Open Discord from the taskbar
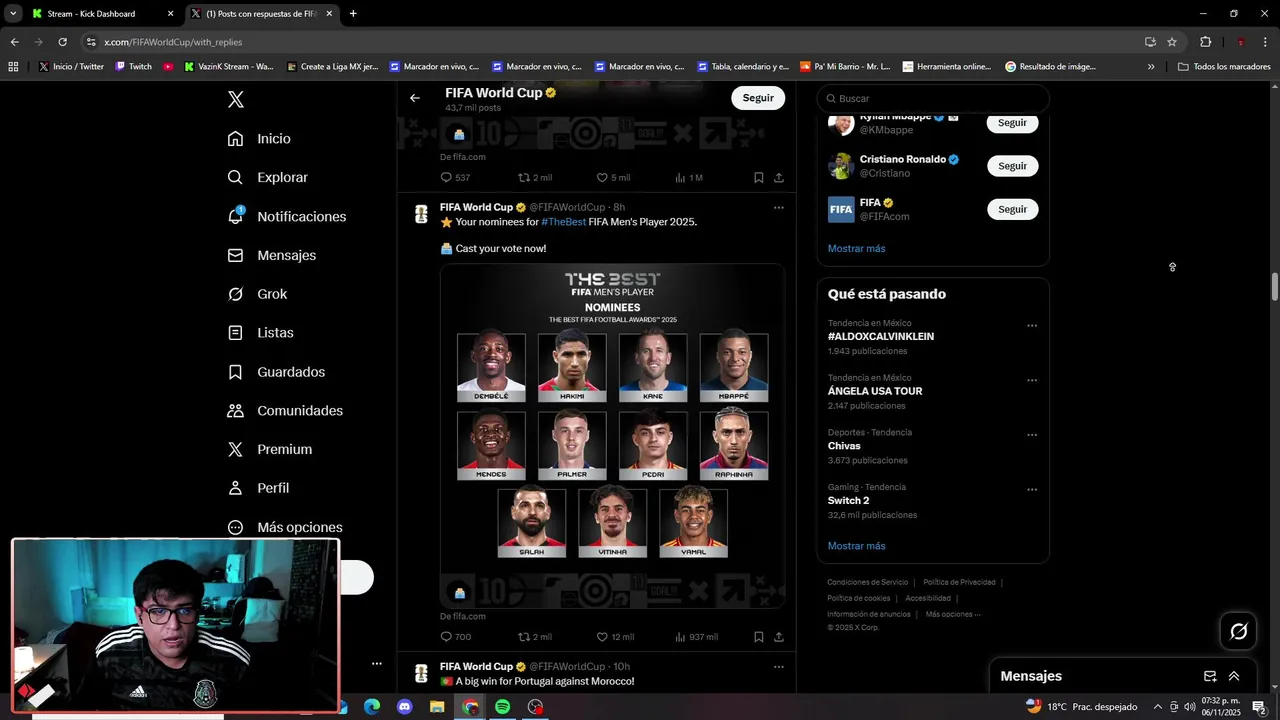The image size is (1280, 720). [x=404, y=707]
